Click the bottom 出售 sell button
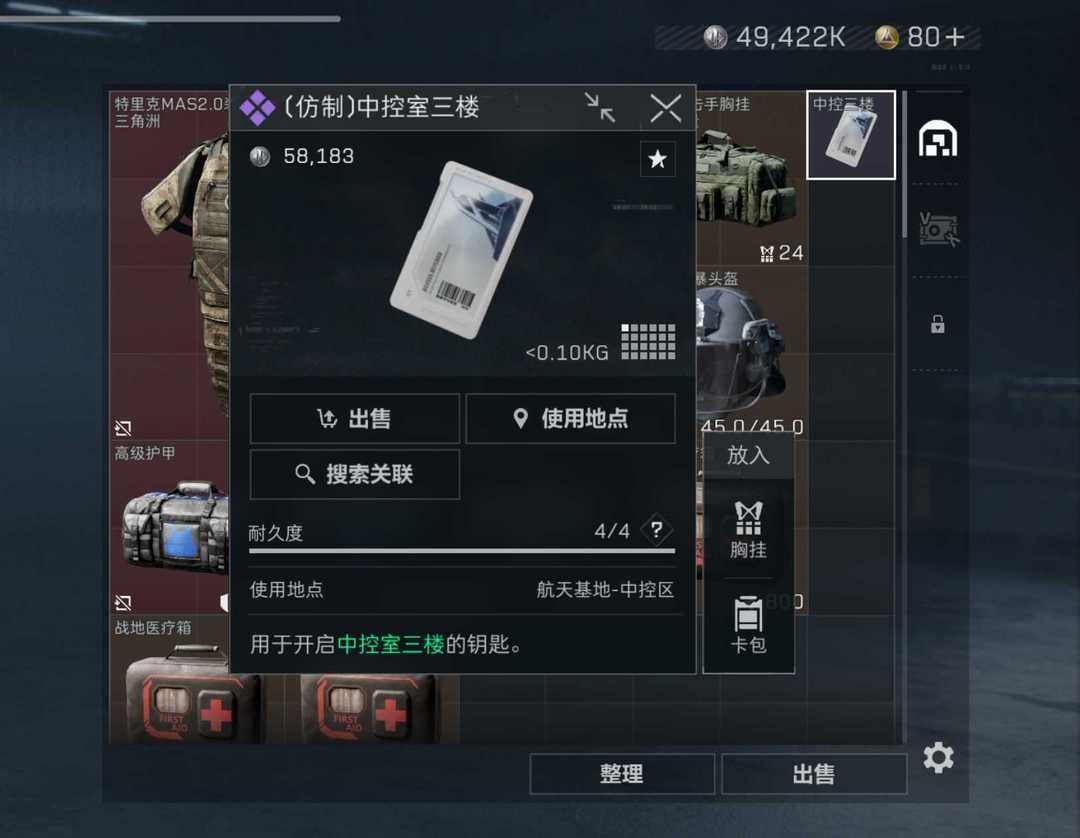Image resolution: width=1080 pixels, height=838 pixels. click(x=813, y=773)
